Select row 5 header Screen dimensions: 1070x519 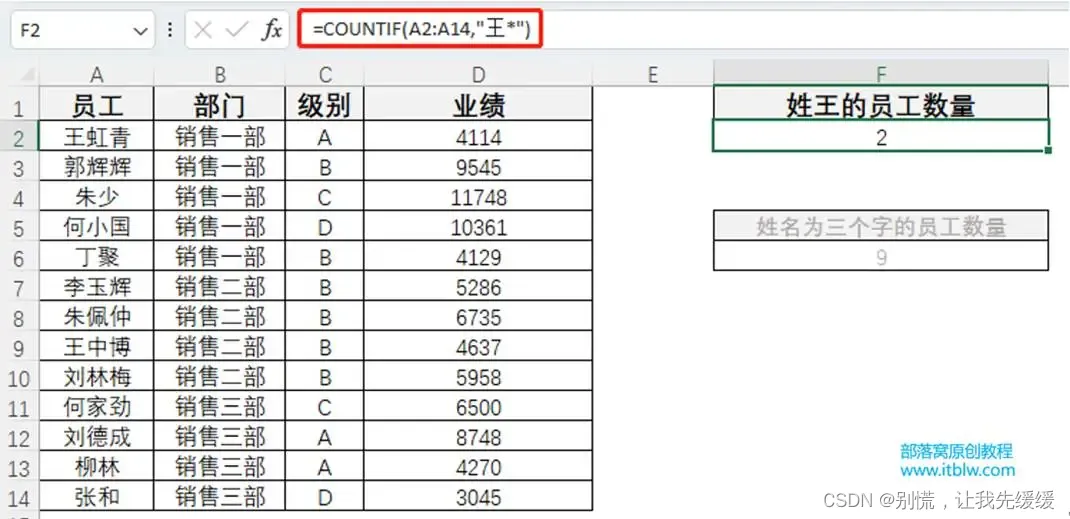[x=19, y=228]
